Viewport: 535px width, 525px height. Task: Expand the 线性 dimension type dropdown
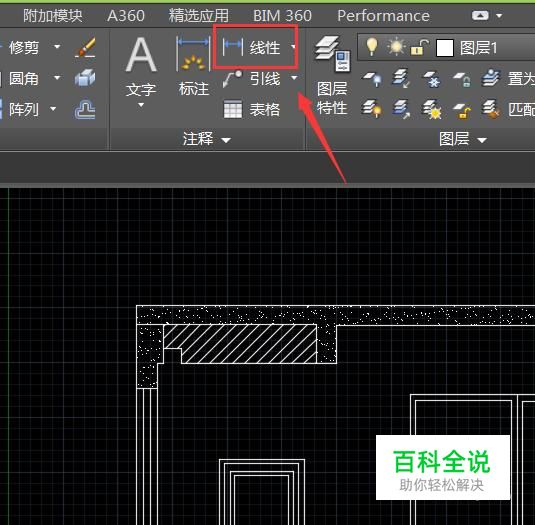(293, 46)
